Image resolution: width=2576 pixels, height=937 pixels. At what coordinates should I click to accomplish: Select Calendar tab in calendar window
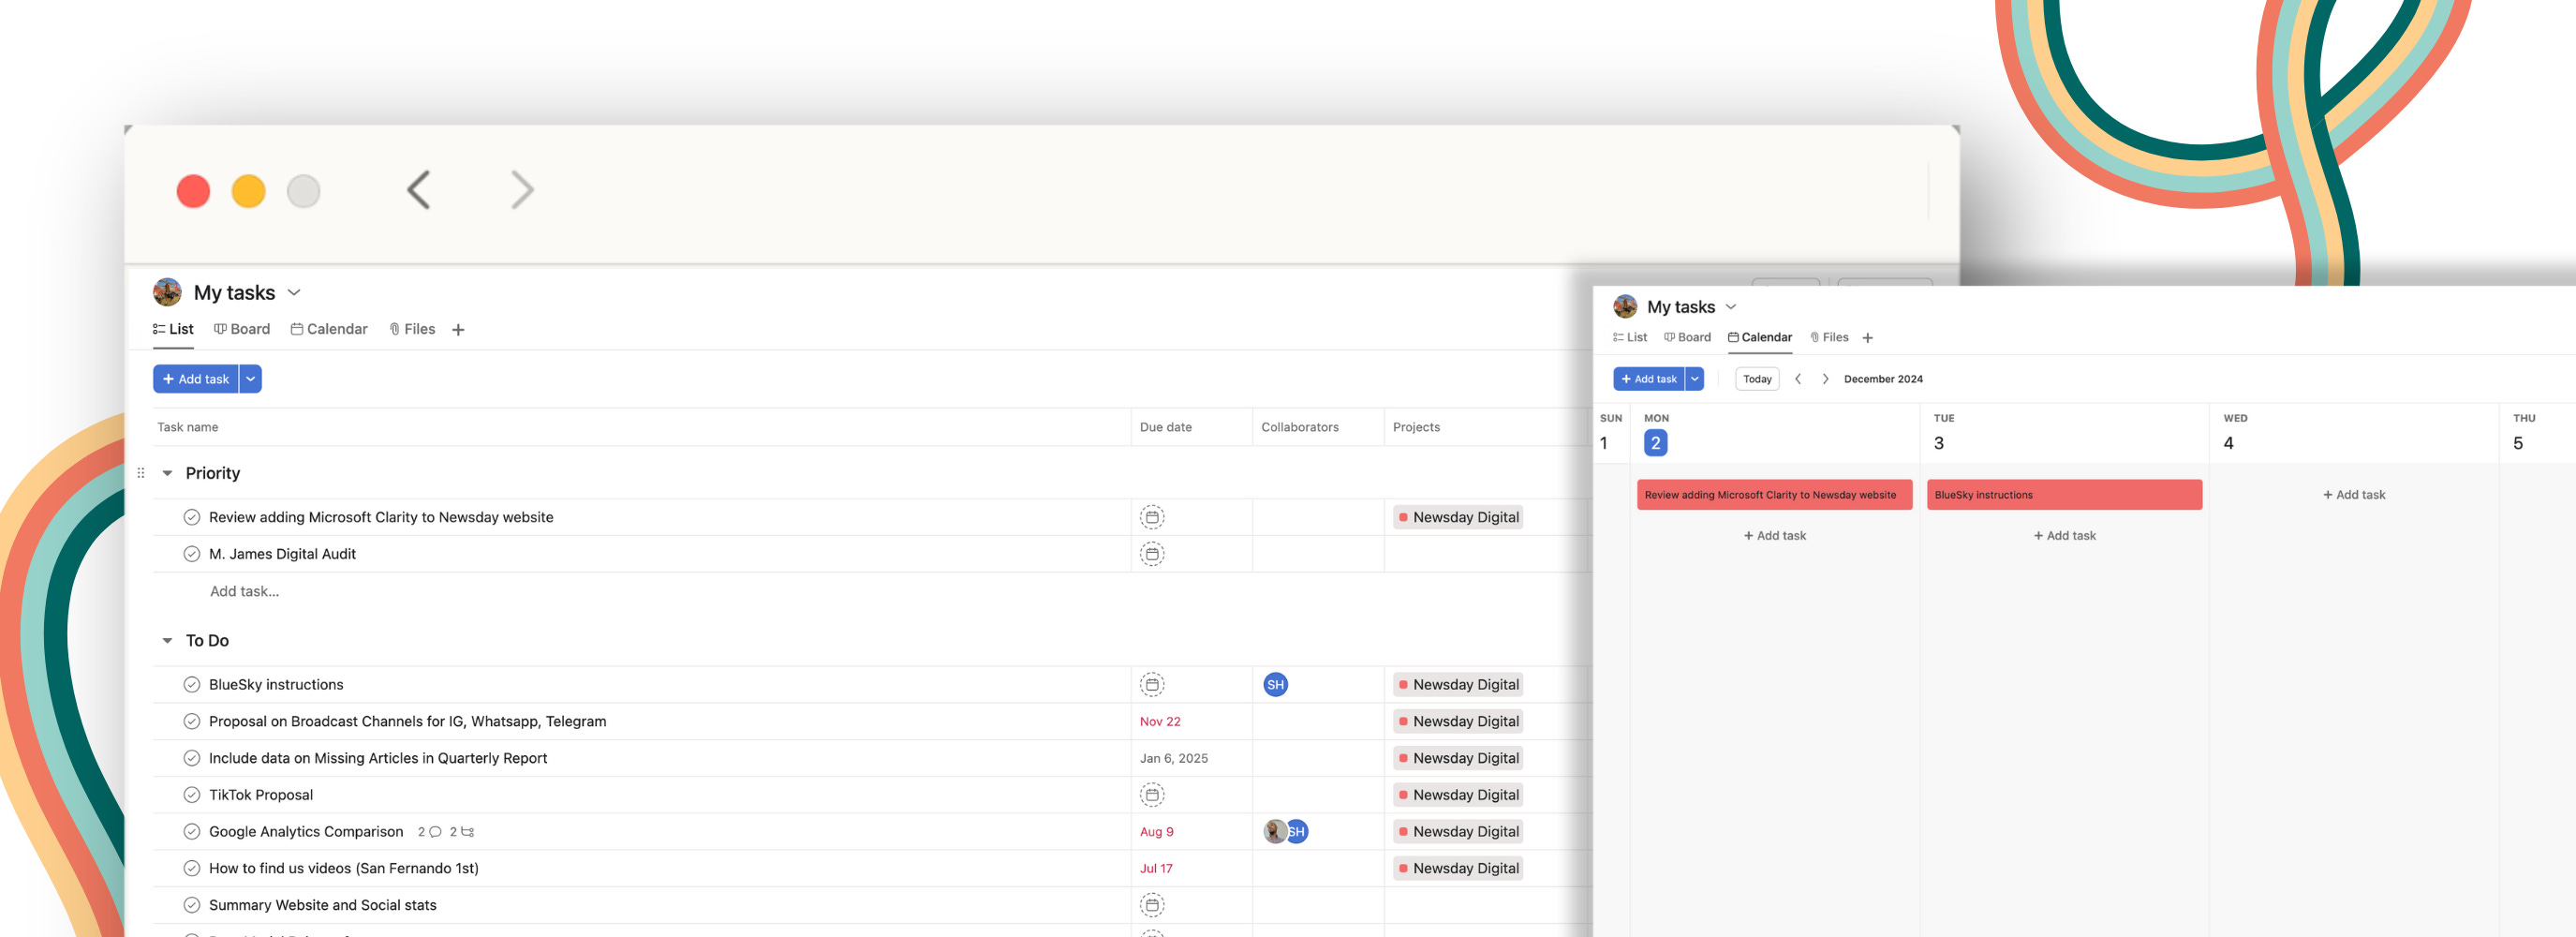[1760, 338]
